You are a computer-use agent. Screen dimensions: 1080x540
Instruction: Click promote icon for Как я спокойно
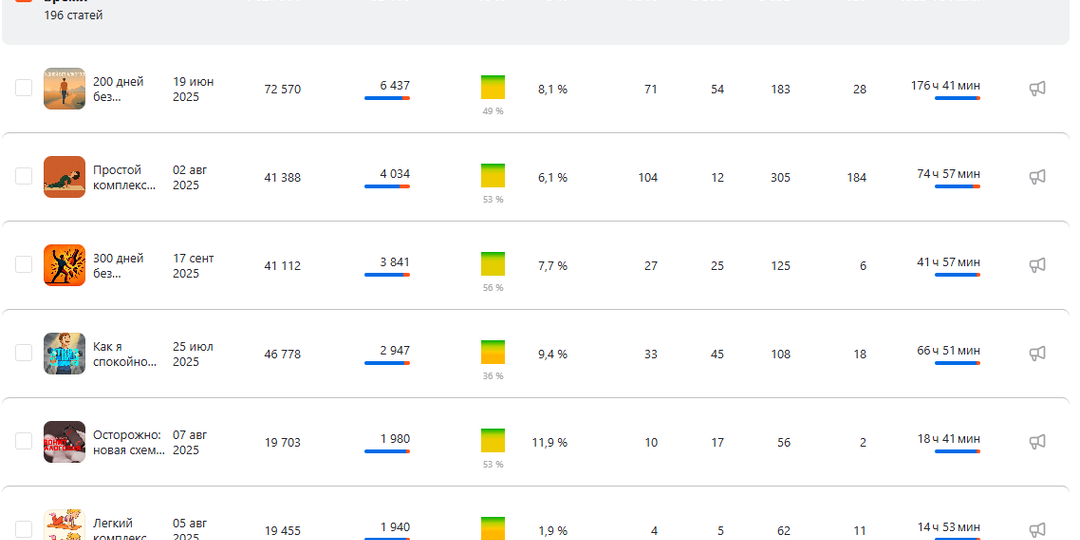1037,353
